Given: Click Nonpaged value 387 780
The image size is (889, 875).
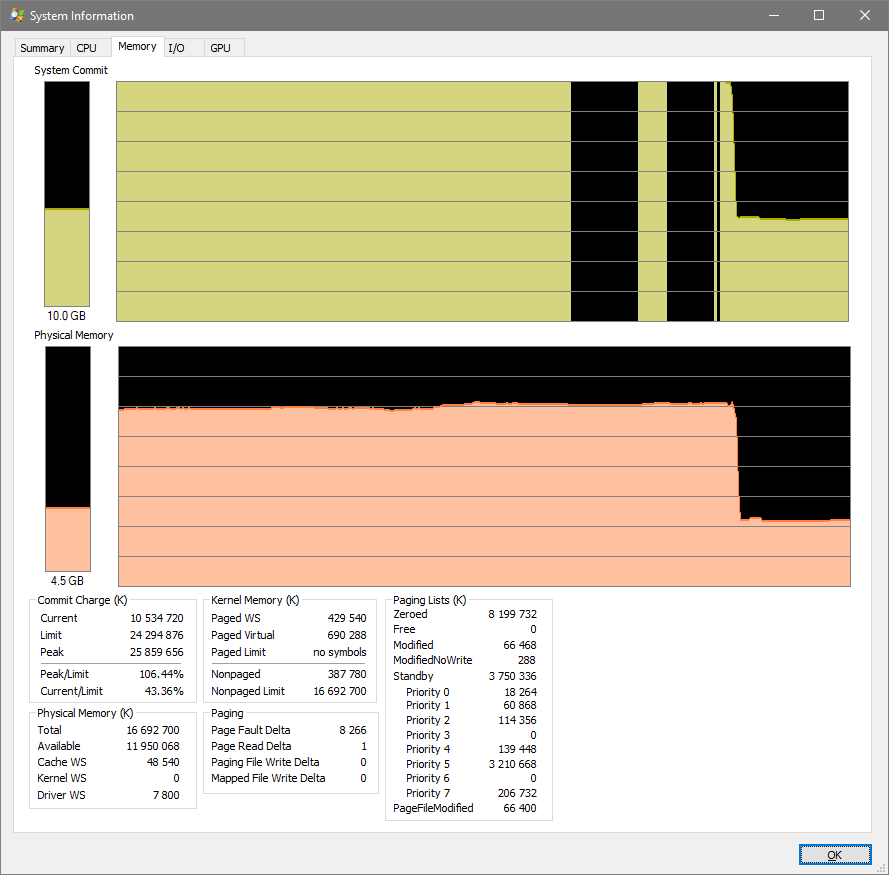Looking at the screenshot, I should tap(347, 674).
